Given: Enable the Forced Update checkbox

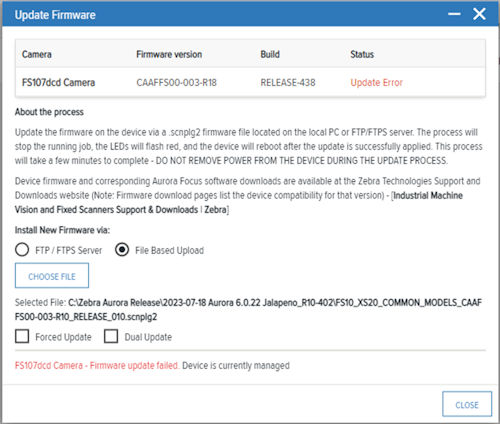Looking at the screenshot, I should tap(22, 336).
